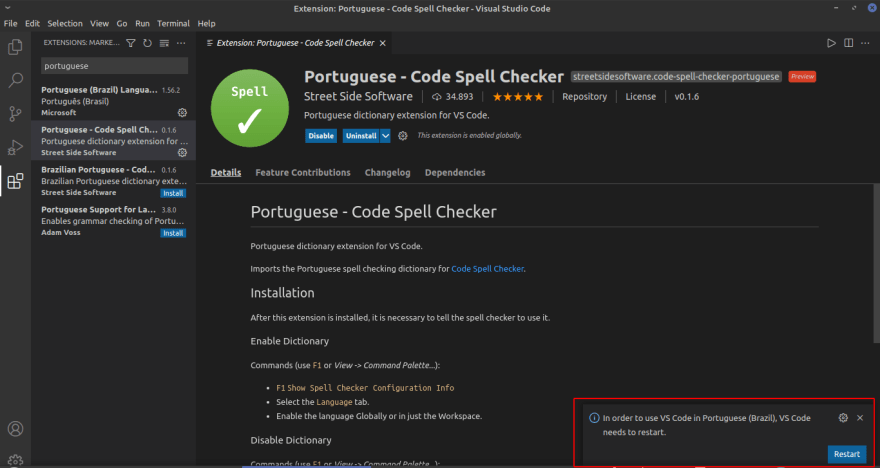Open the Search view in activity bar
Screen dimensions: 880x468
(15, 81)
